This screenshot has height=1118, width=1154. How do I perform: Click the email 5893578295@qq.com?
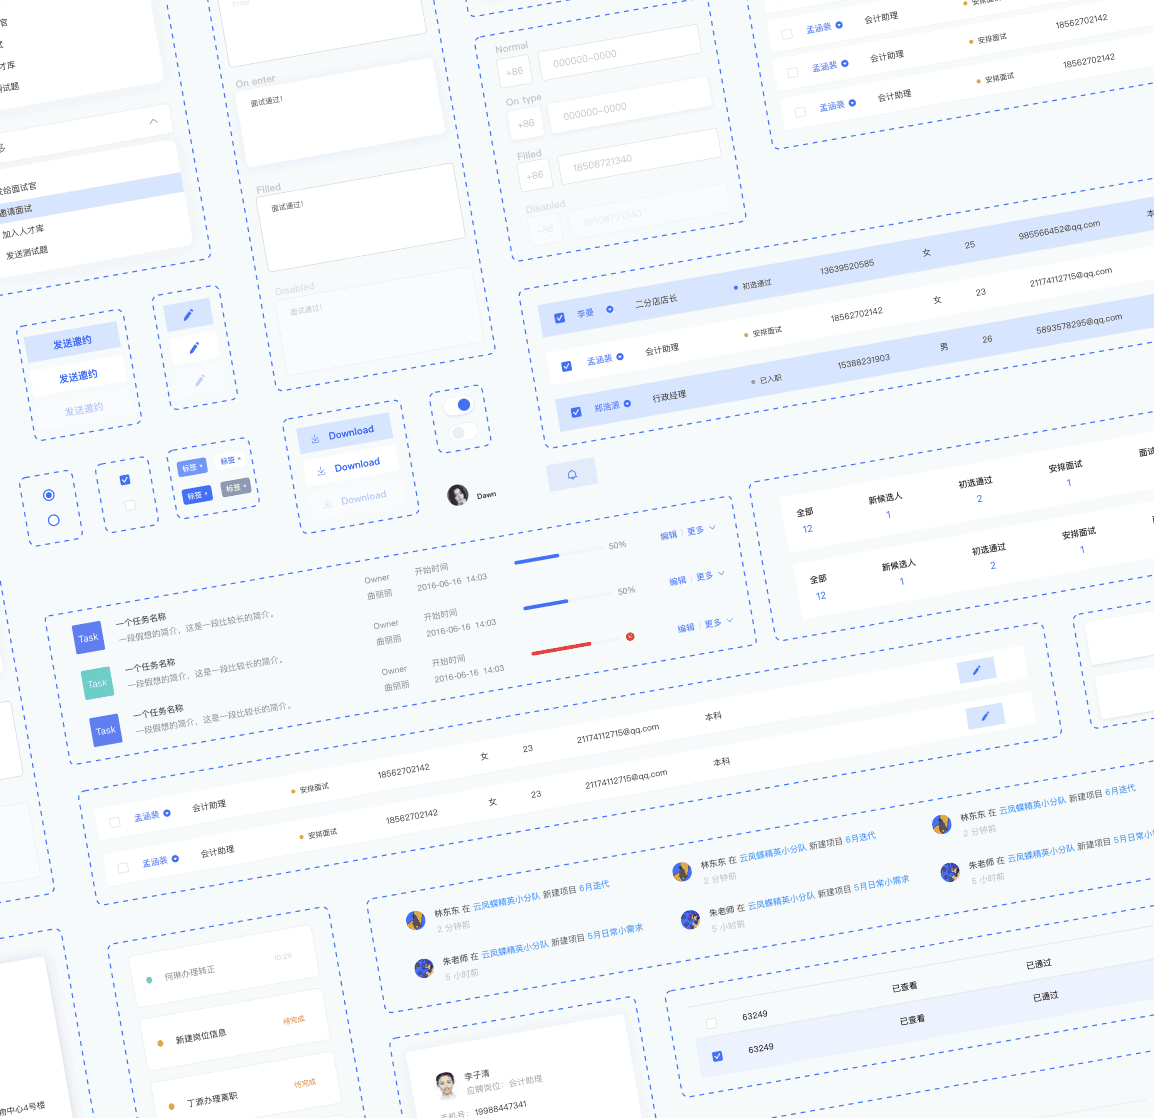1079,324
